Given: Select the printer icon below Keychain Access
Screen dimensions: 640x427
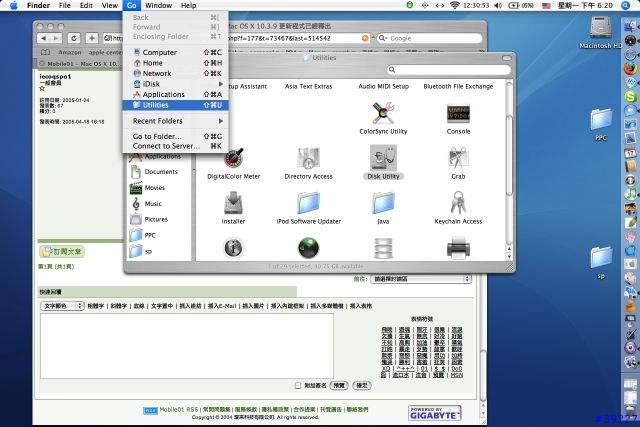Looking at the screenshot, I should click(x=458, y=248).
